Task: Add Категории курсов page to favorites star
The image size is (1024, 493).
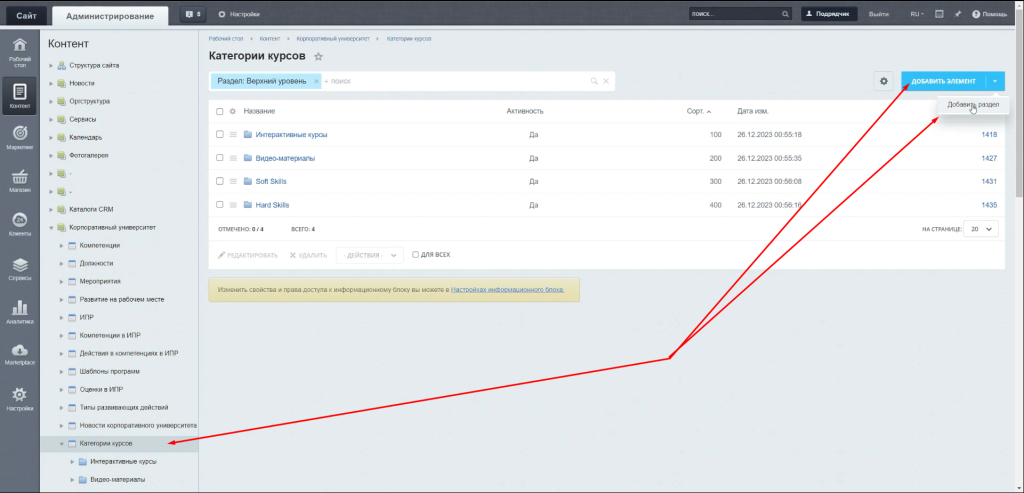Action: tap(319, 57)
